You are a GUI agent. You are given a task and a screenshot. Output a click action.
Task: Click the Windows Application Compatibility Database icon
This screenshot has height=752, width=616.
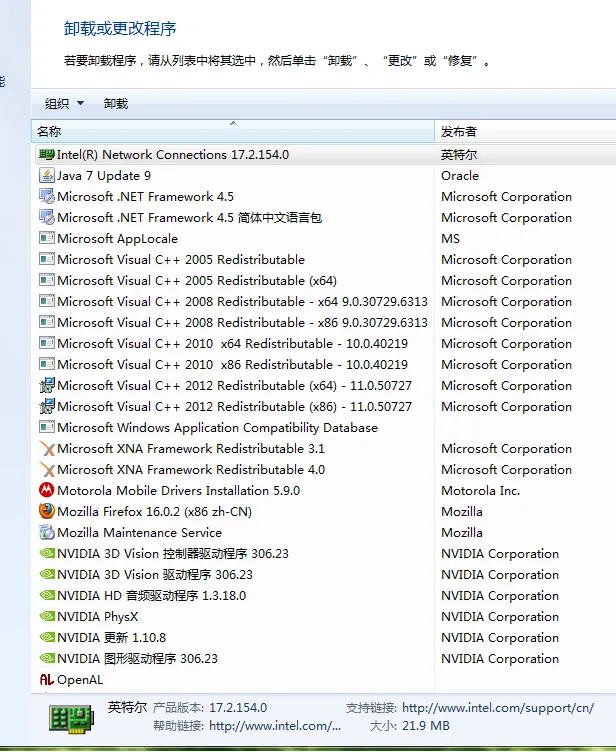pyautogui.click(x=47, y=427)
